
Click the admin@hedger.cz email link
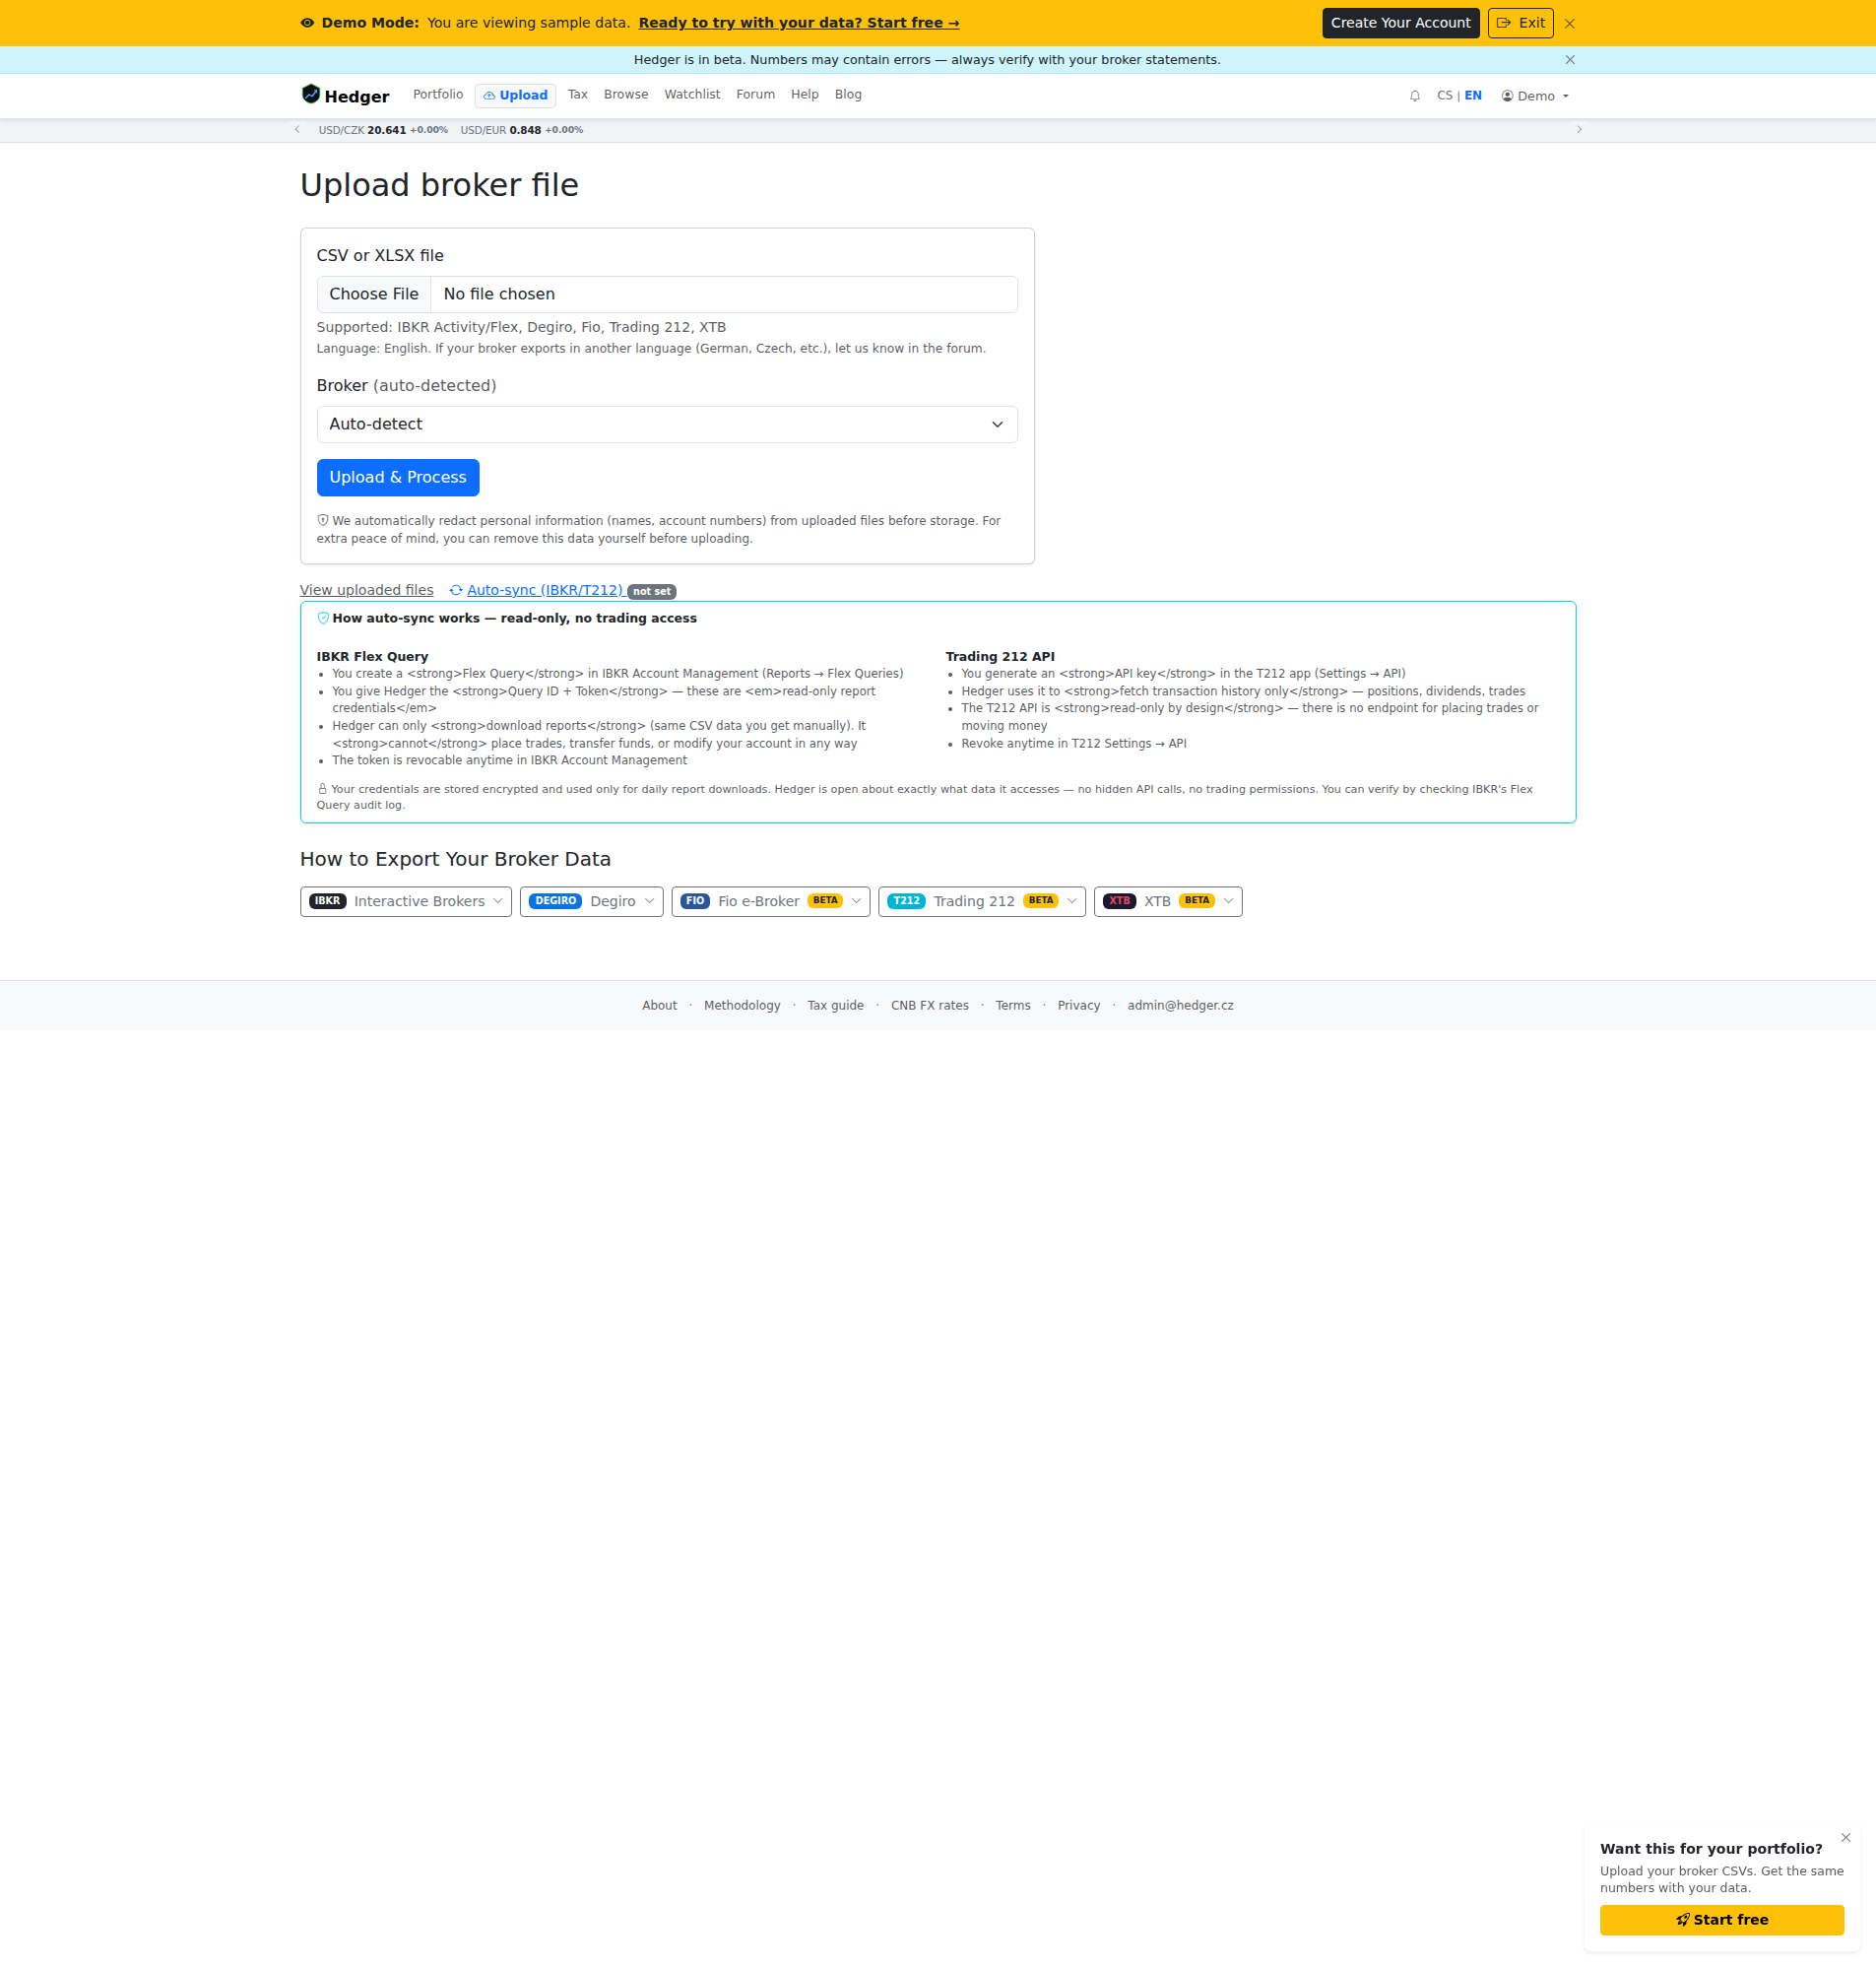tap(1180, 1005)
